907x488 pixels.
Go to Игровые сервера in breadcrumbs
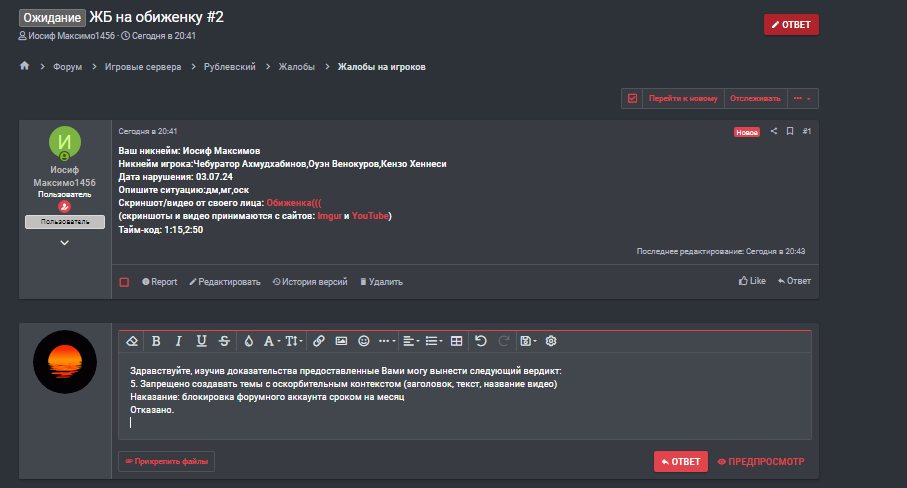pos(143,67)
